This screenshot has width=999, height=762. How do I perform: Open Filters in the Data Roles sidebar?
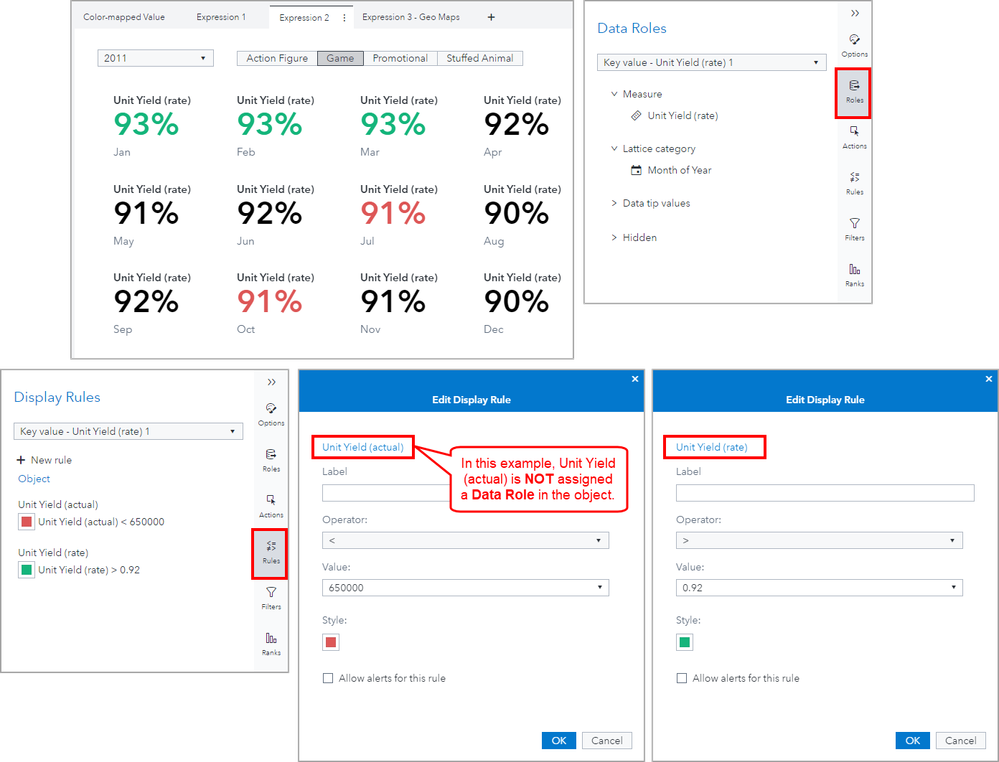click(x=854, y=228)
